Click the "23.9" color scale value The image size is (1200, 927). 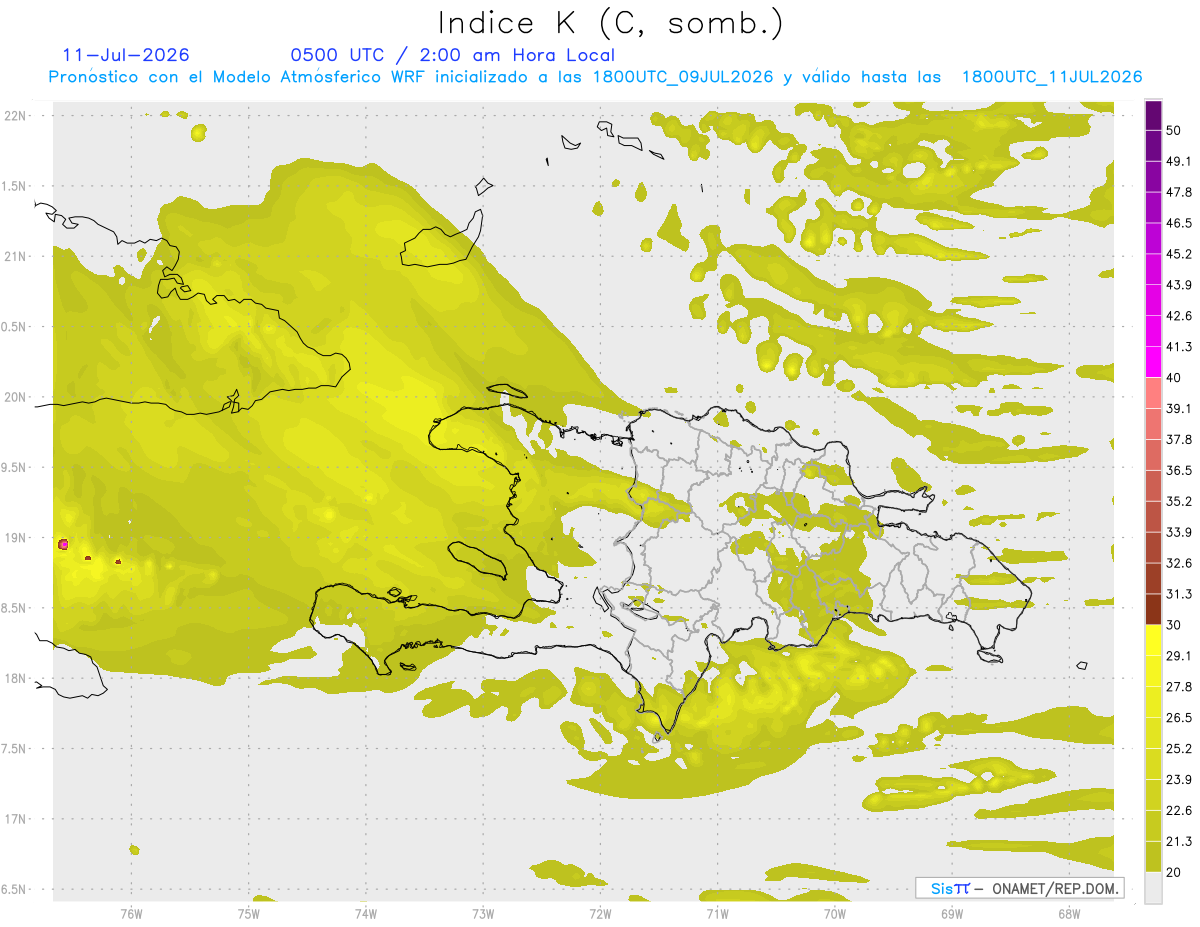pos(1179,780)
